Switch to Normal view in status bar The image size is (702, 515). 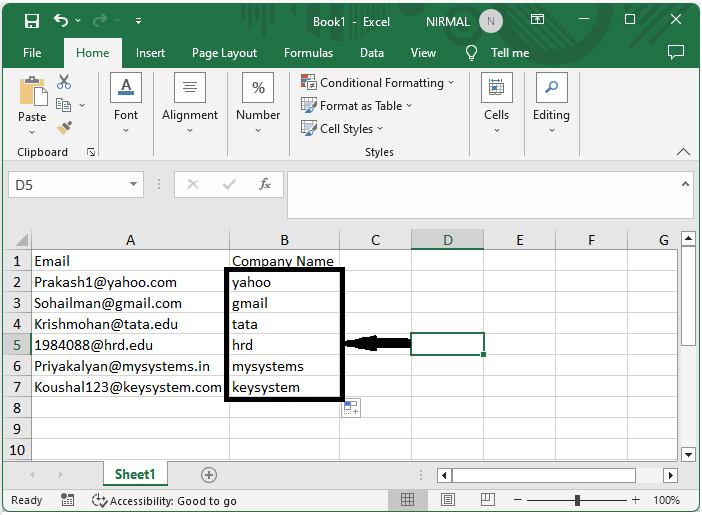(408, 500)
